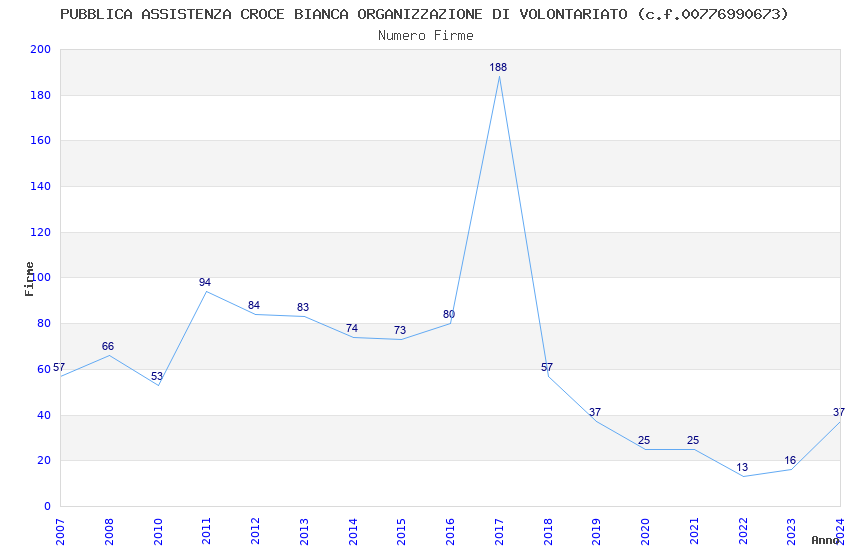Click the y-axis value 180
Viewport: 850px width, 550px height.
click(x=40, y=95)
